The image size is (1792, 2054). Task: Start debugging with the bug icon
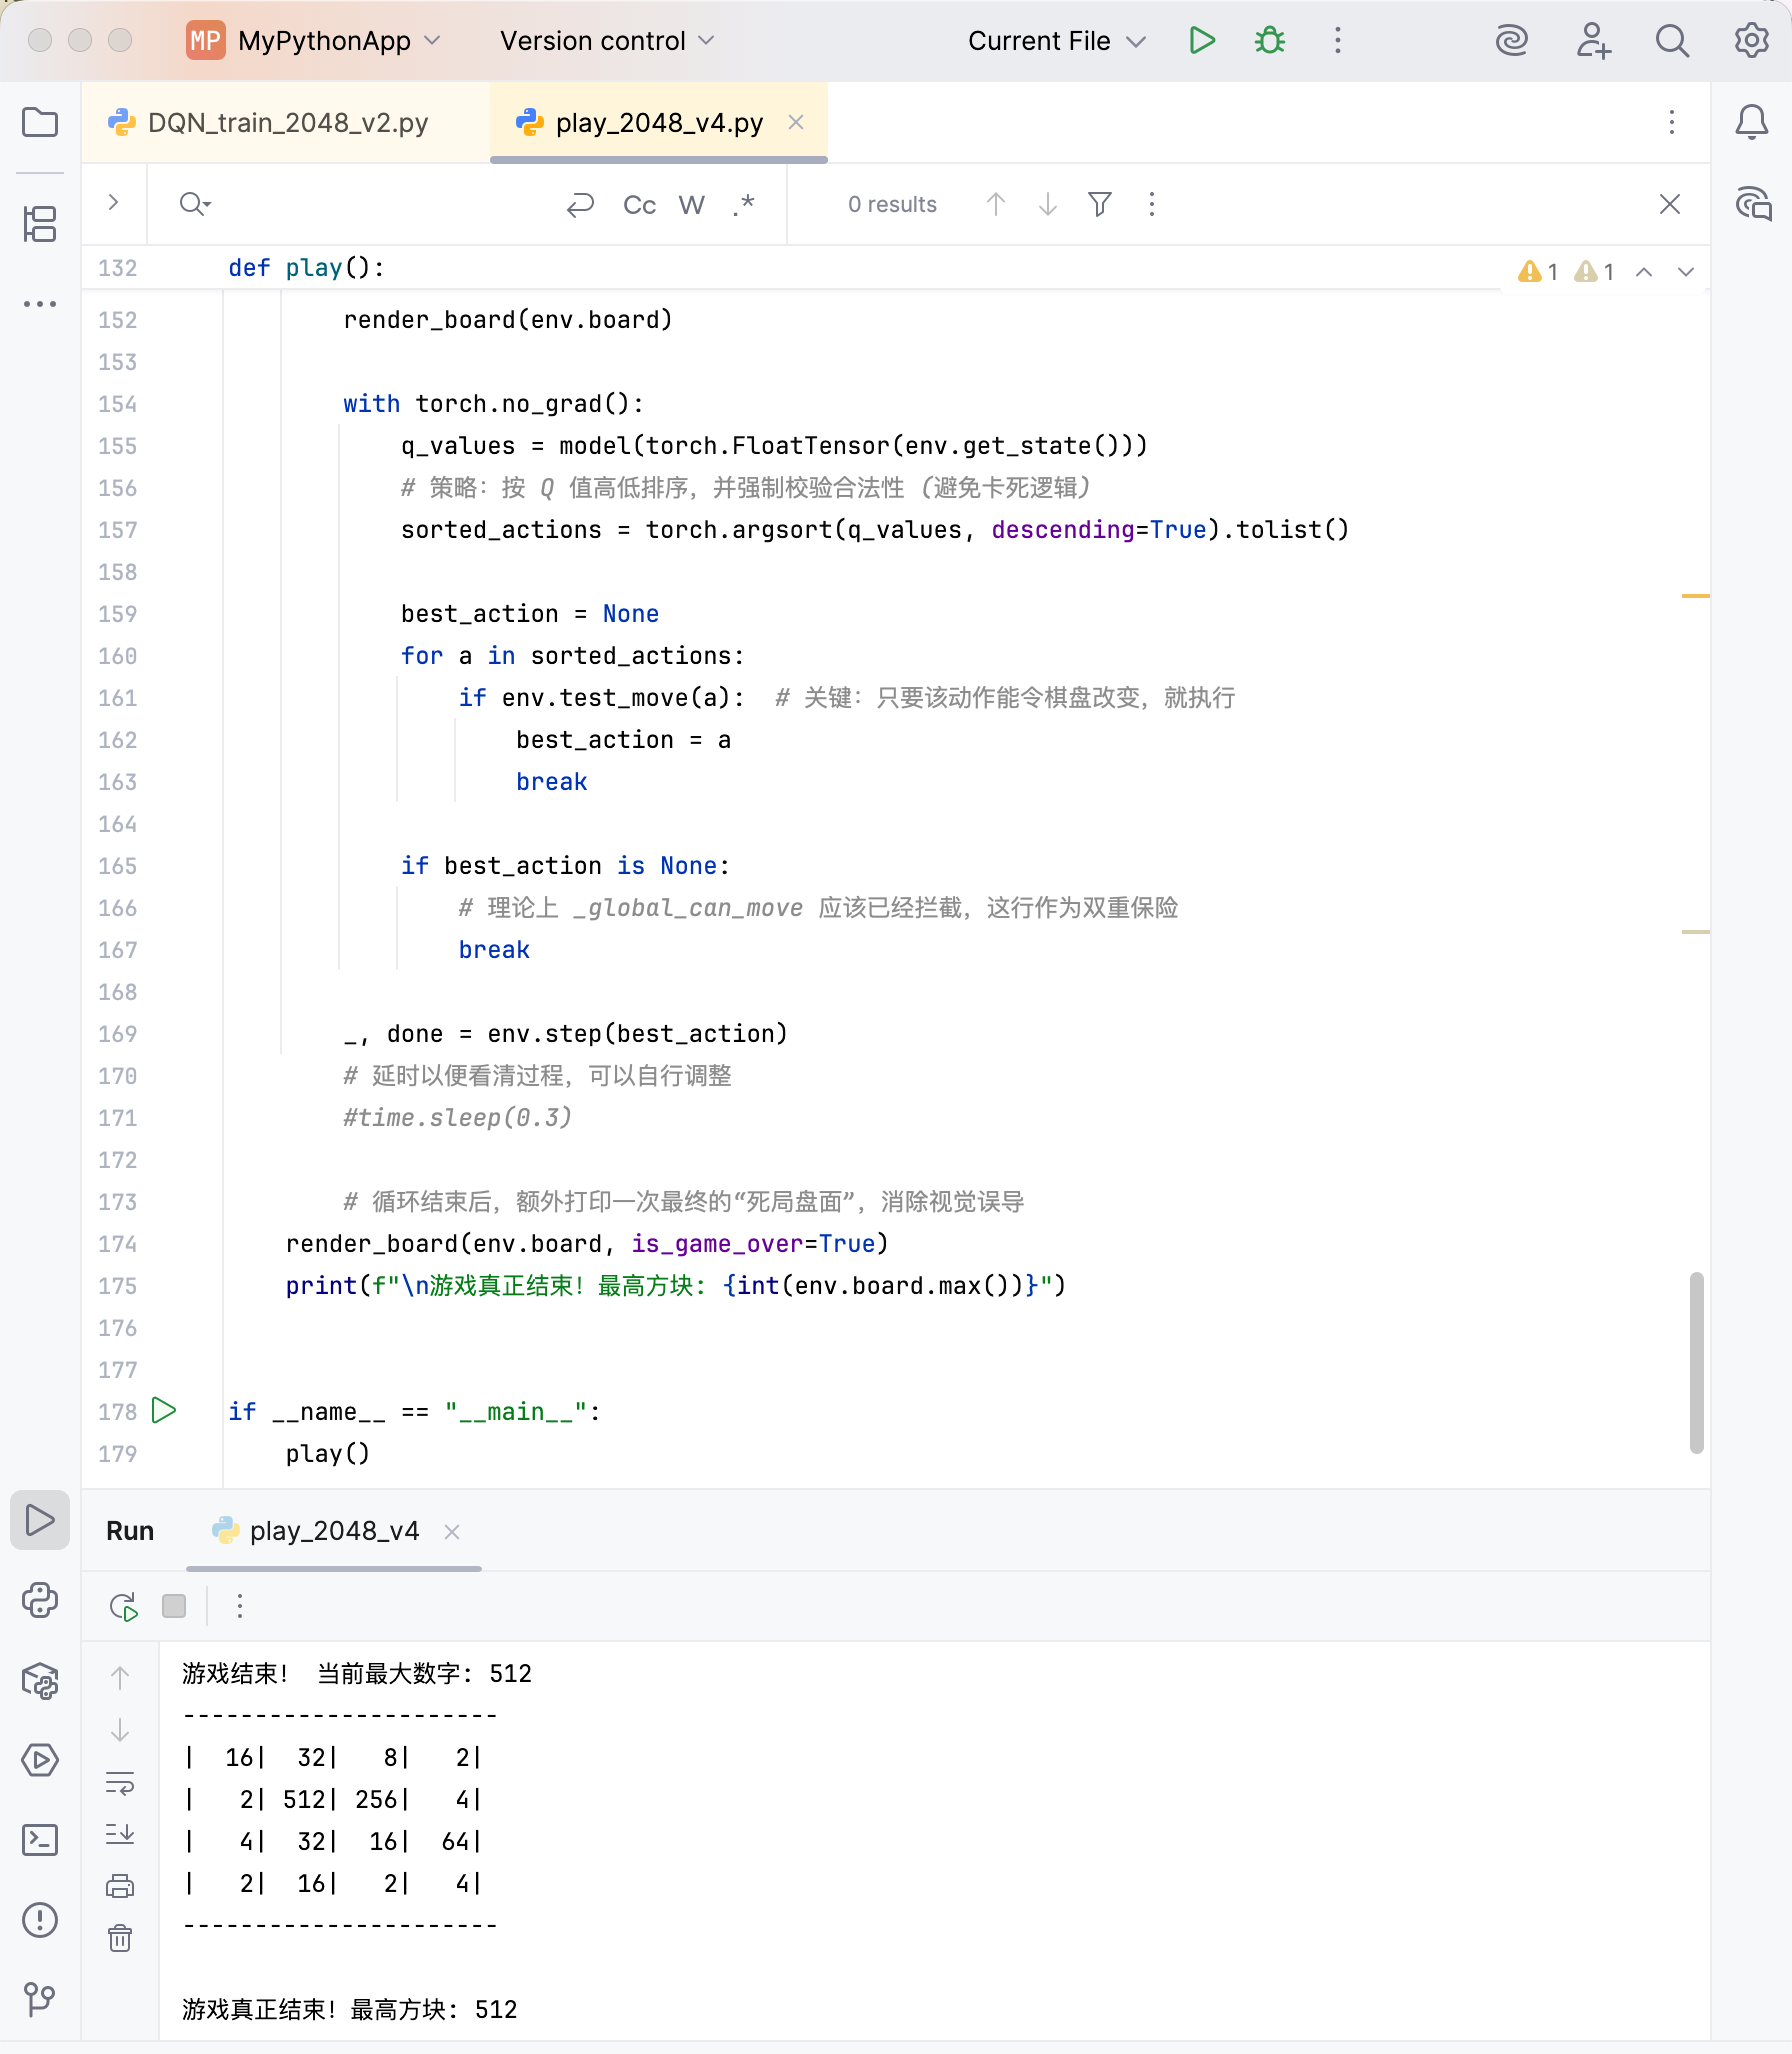[1270, 41]
